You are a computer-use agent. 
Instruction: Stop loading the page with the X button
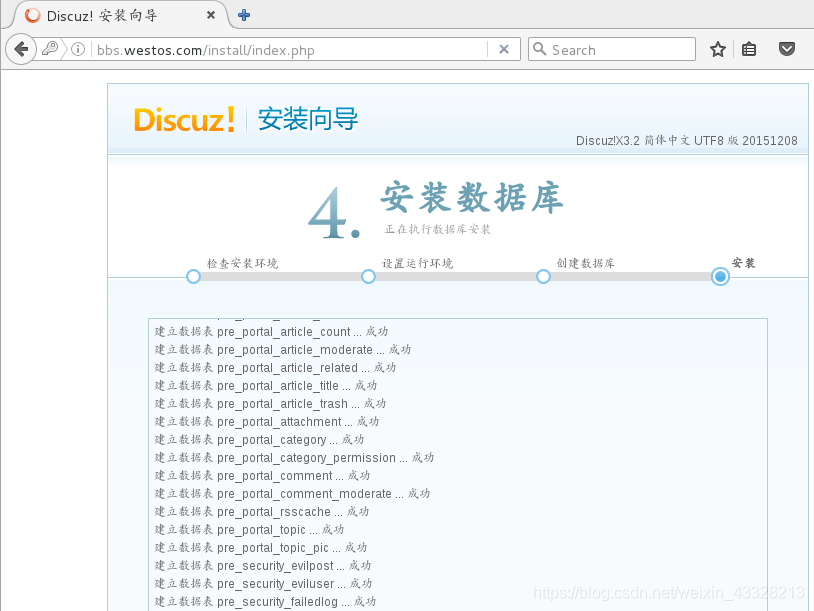coord(504,49)
